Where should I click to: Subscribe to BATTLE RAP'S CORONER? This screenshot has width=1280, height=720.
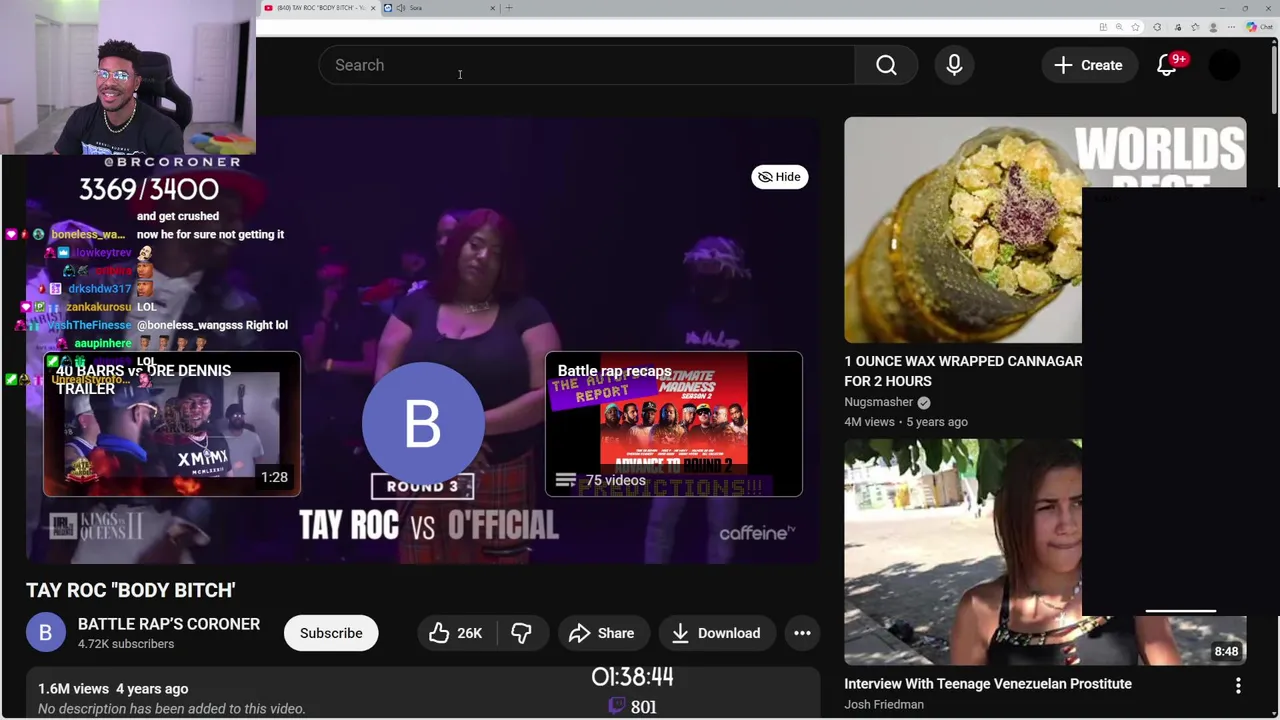click(x=331, y=633)
